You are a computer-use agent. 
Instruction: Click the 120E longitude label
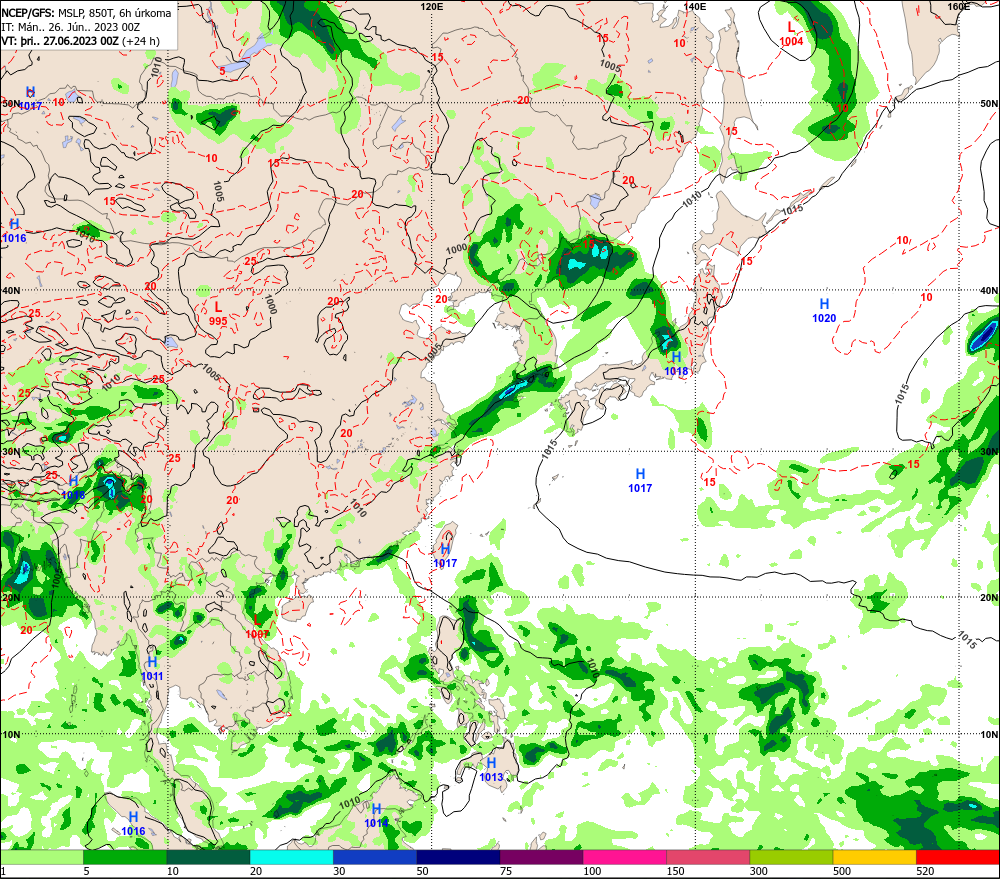pos(432,6)
